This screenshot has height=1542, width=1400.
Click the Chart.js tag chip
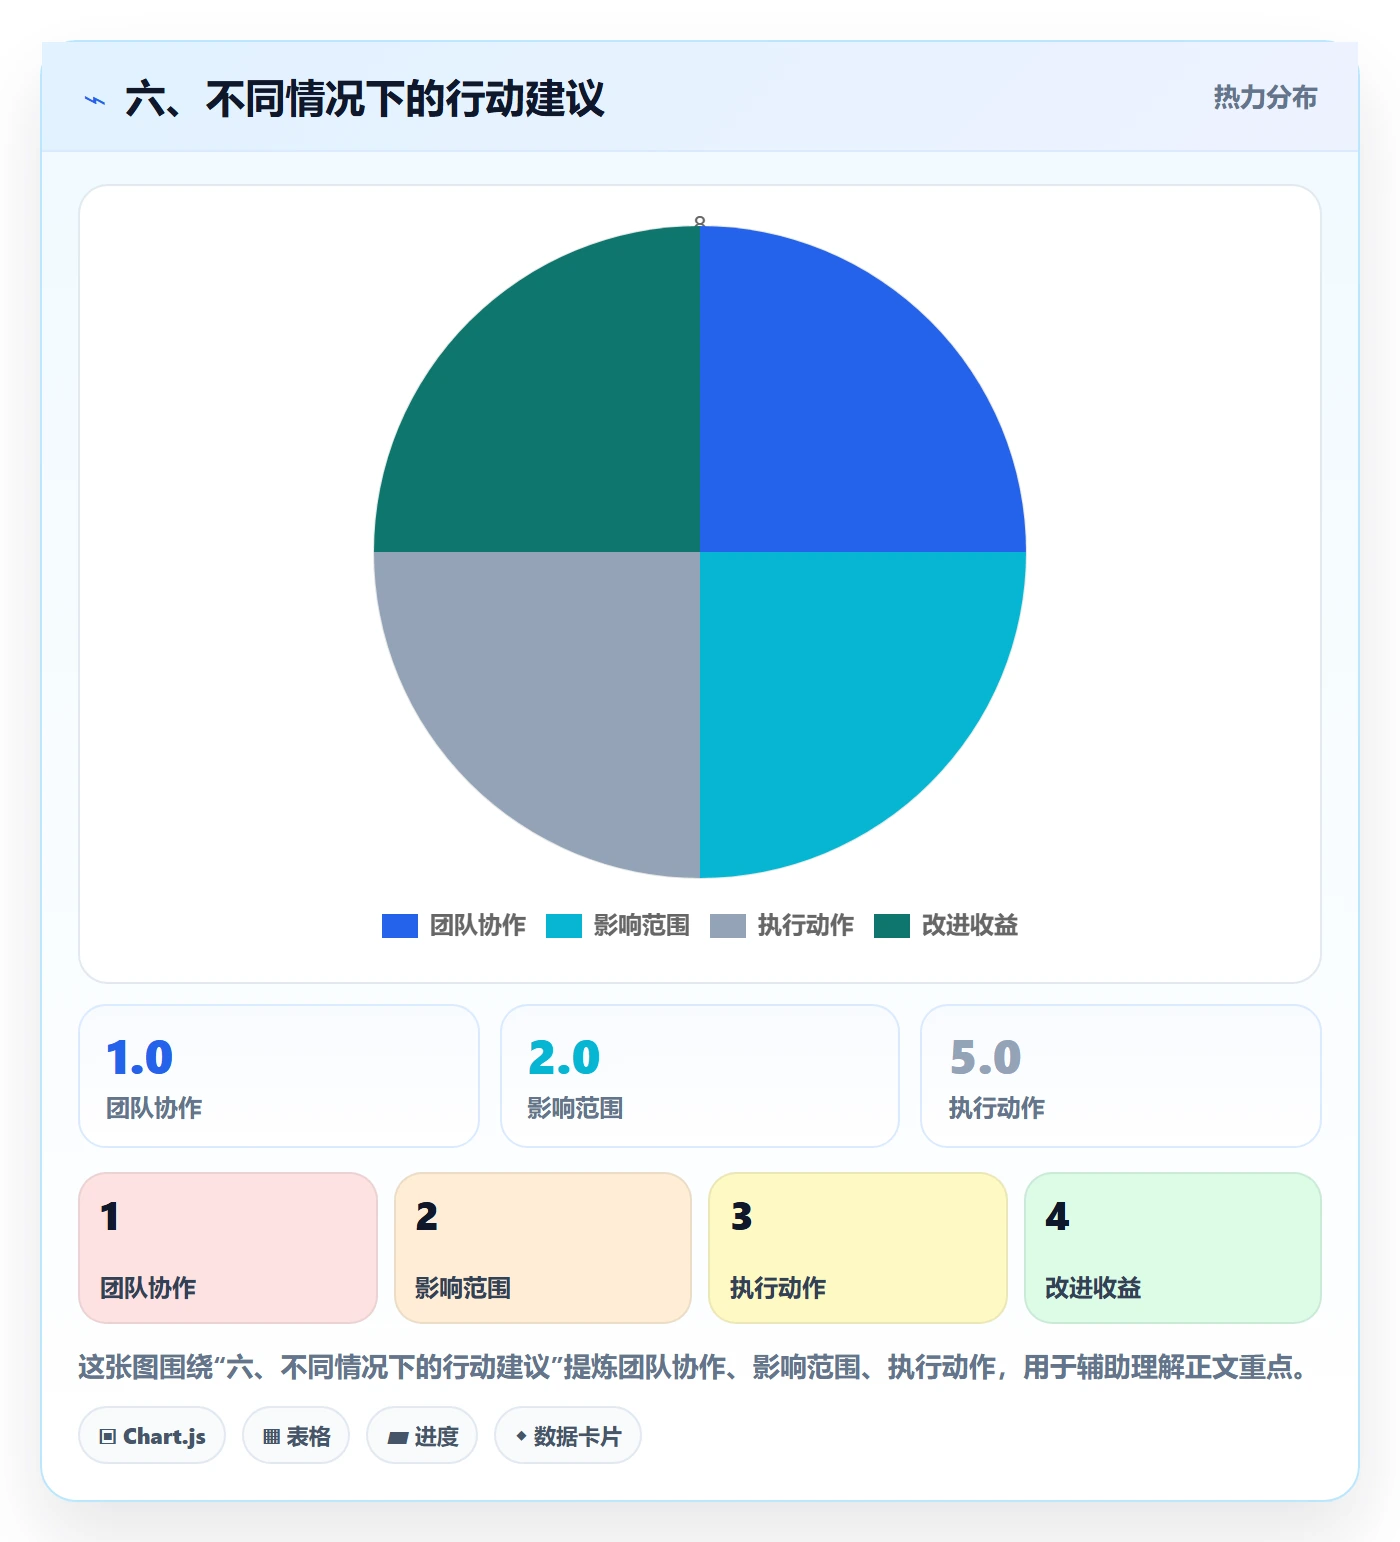point(152,1436)
